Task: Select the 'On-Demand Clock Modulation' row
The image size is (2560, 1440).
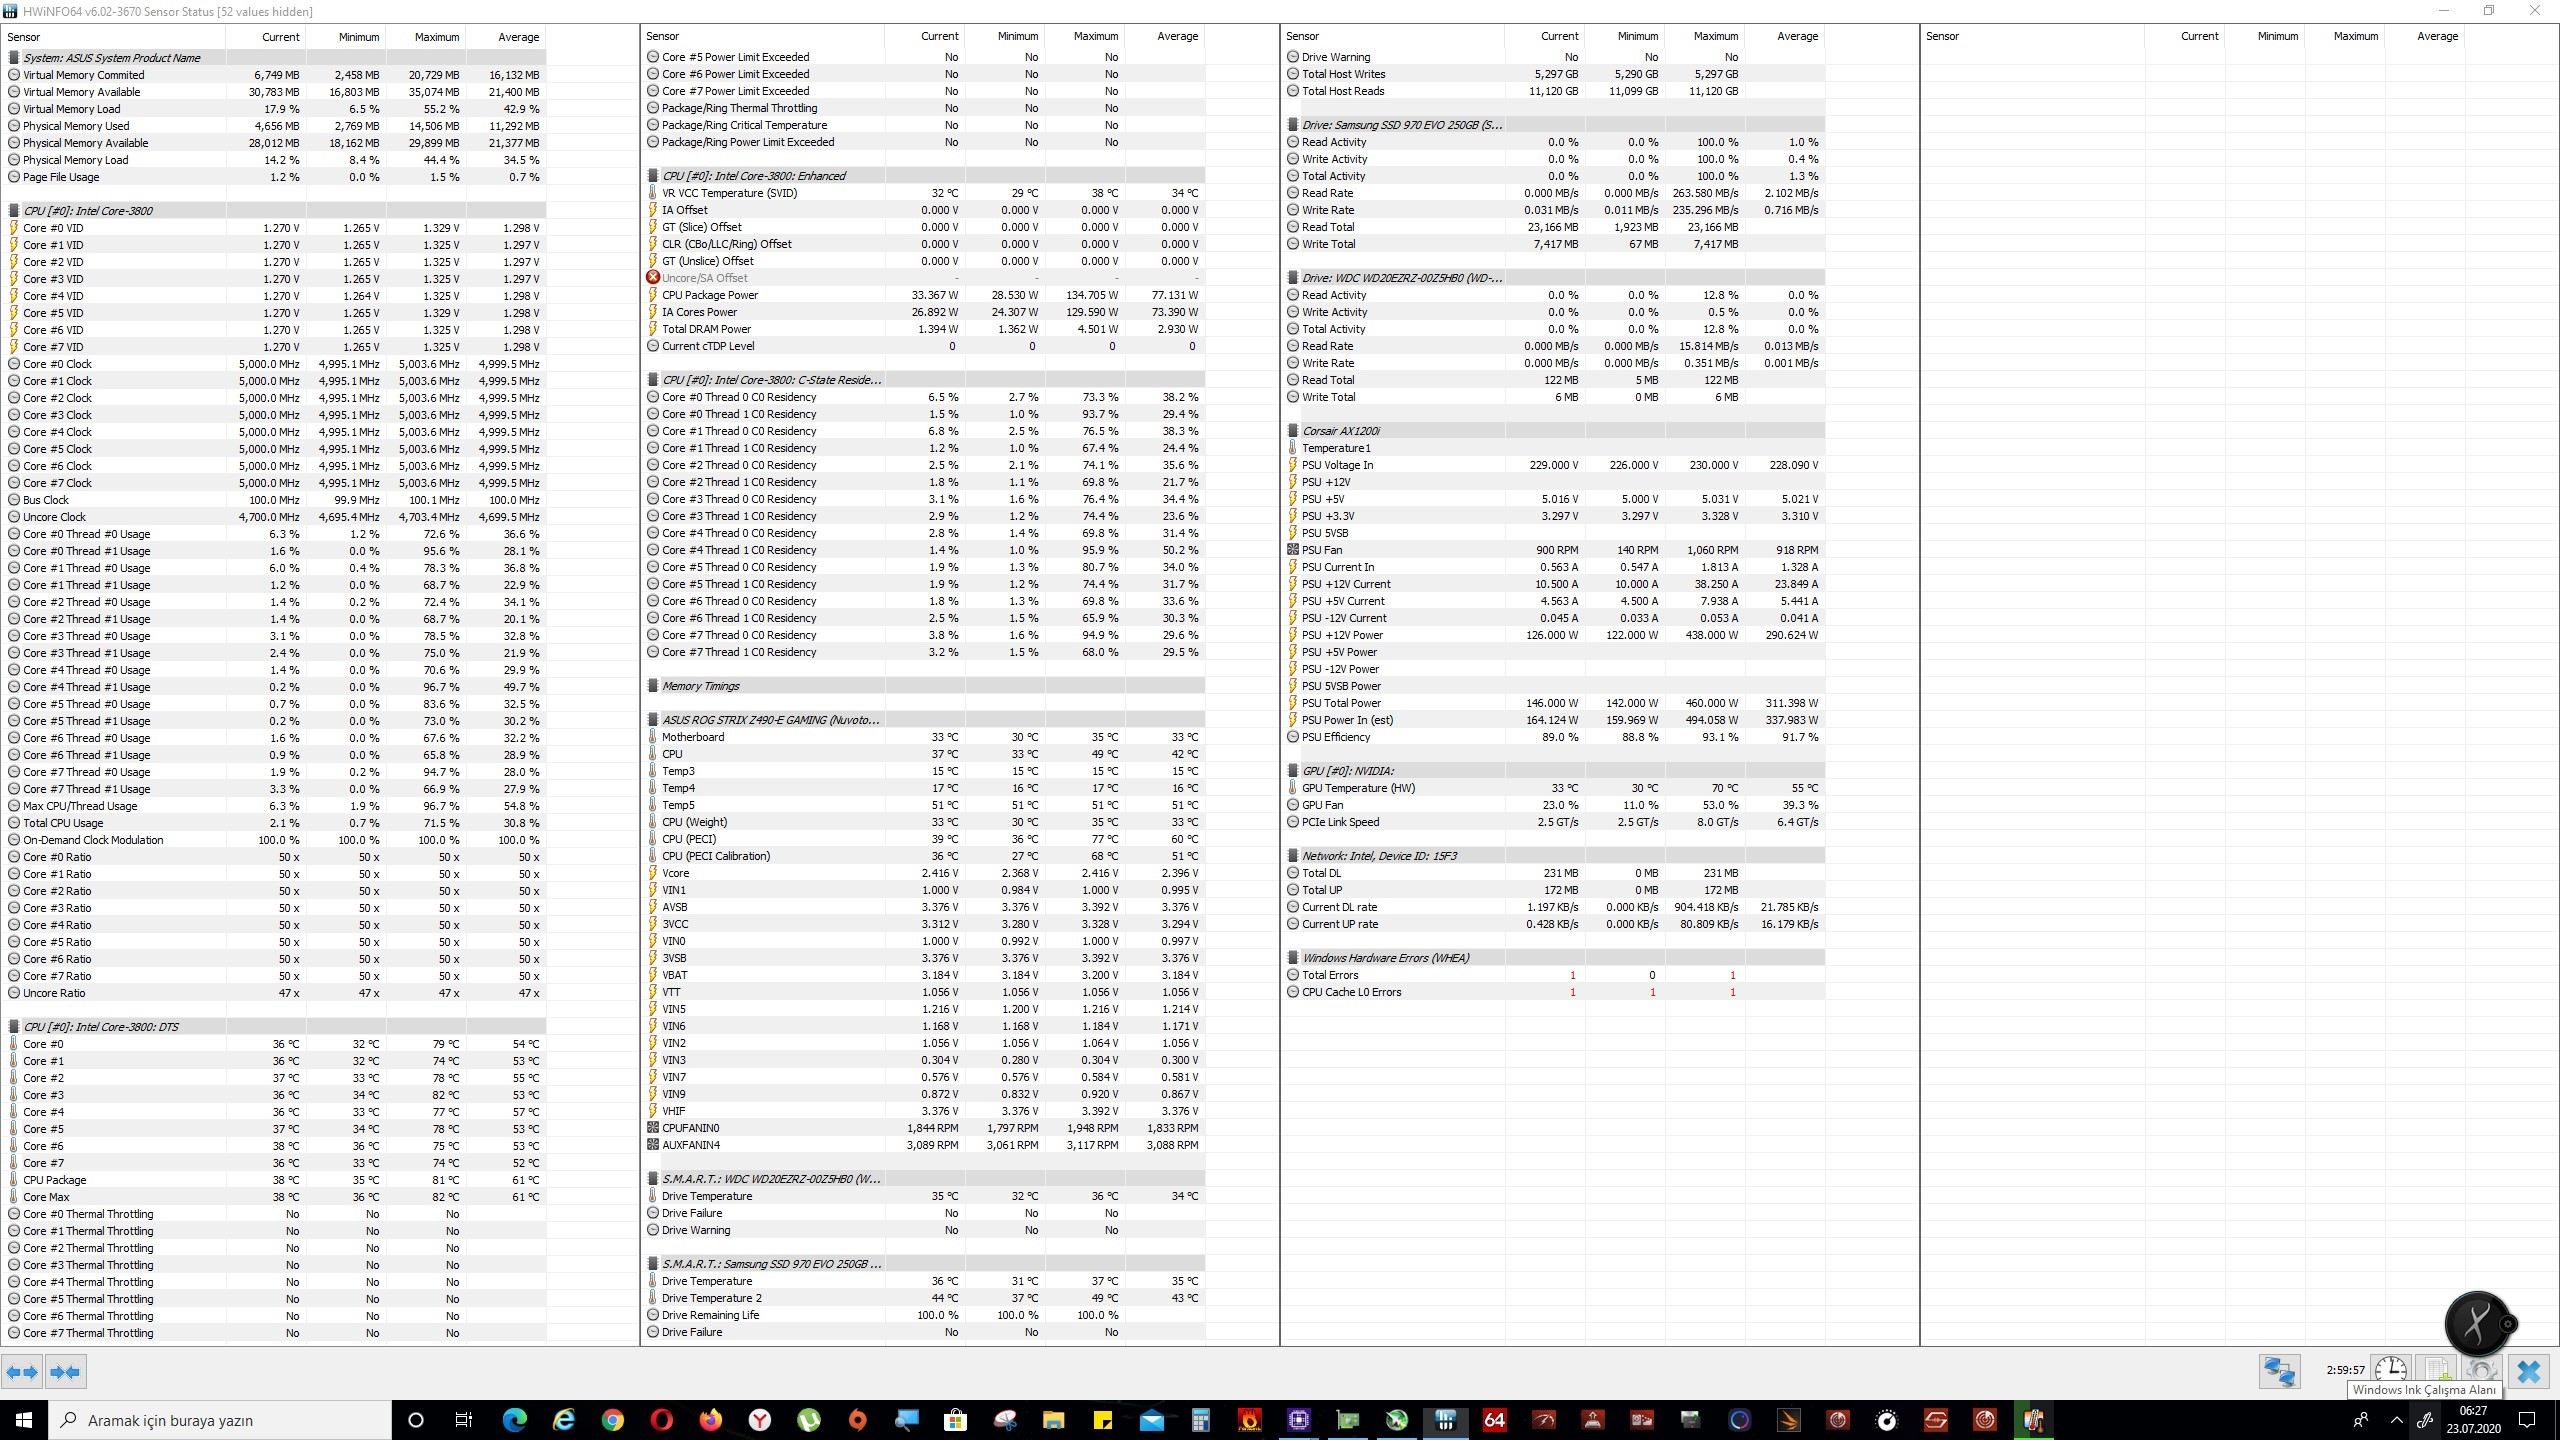Action: pos(275,840)
